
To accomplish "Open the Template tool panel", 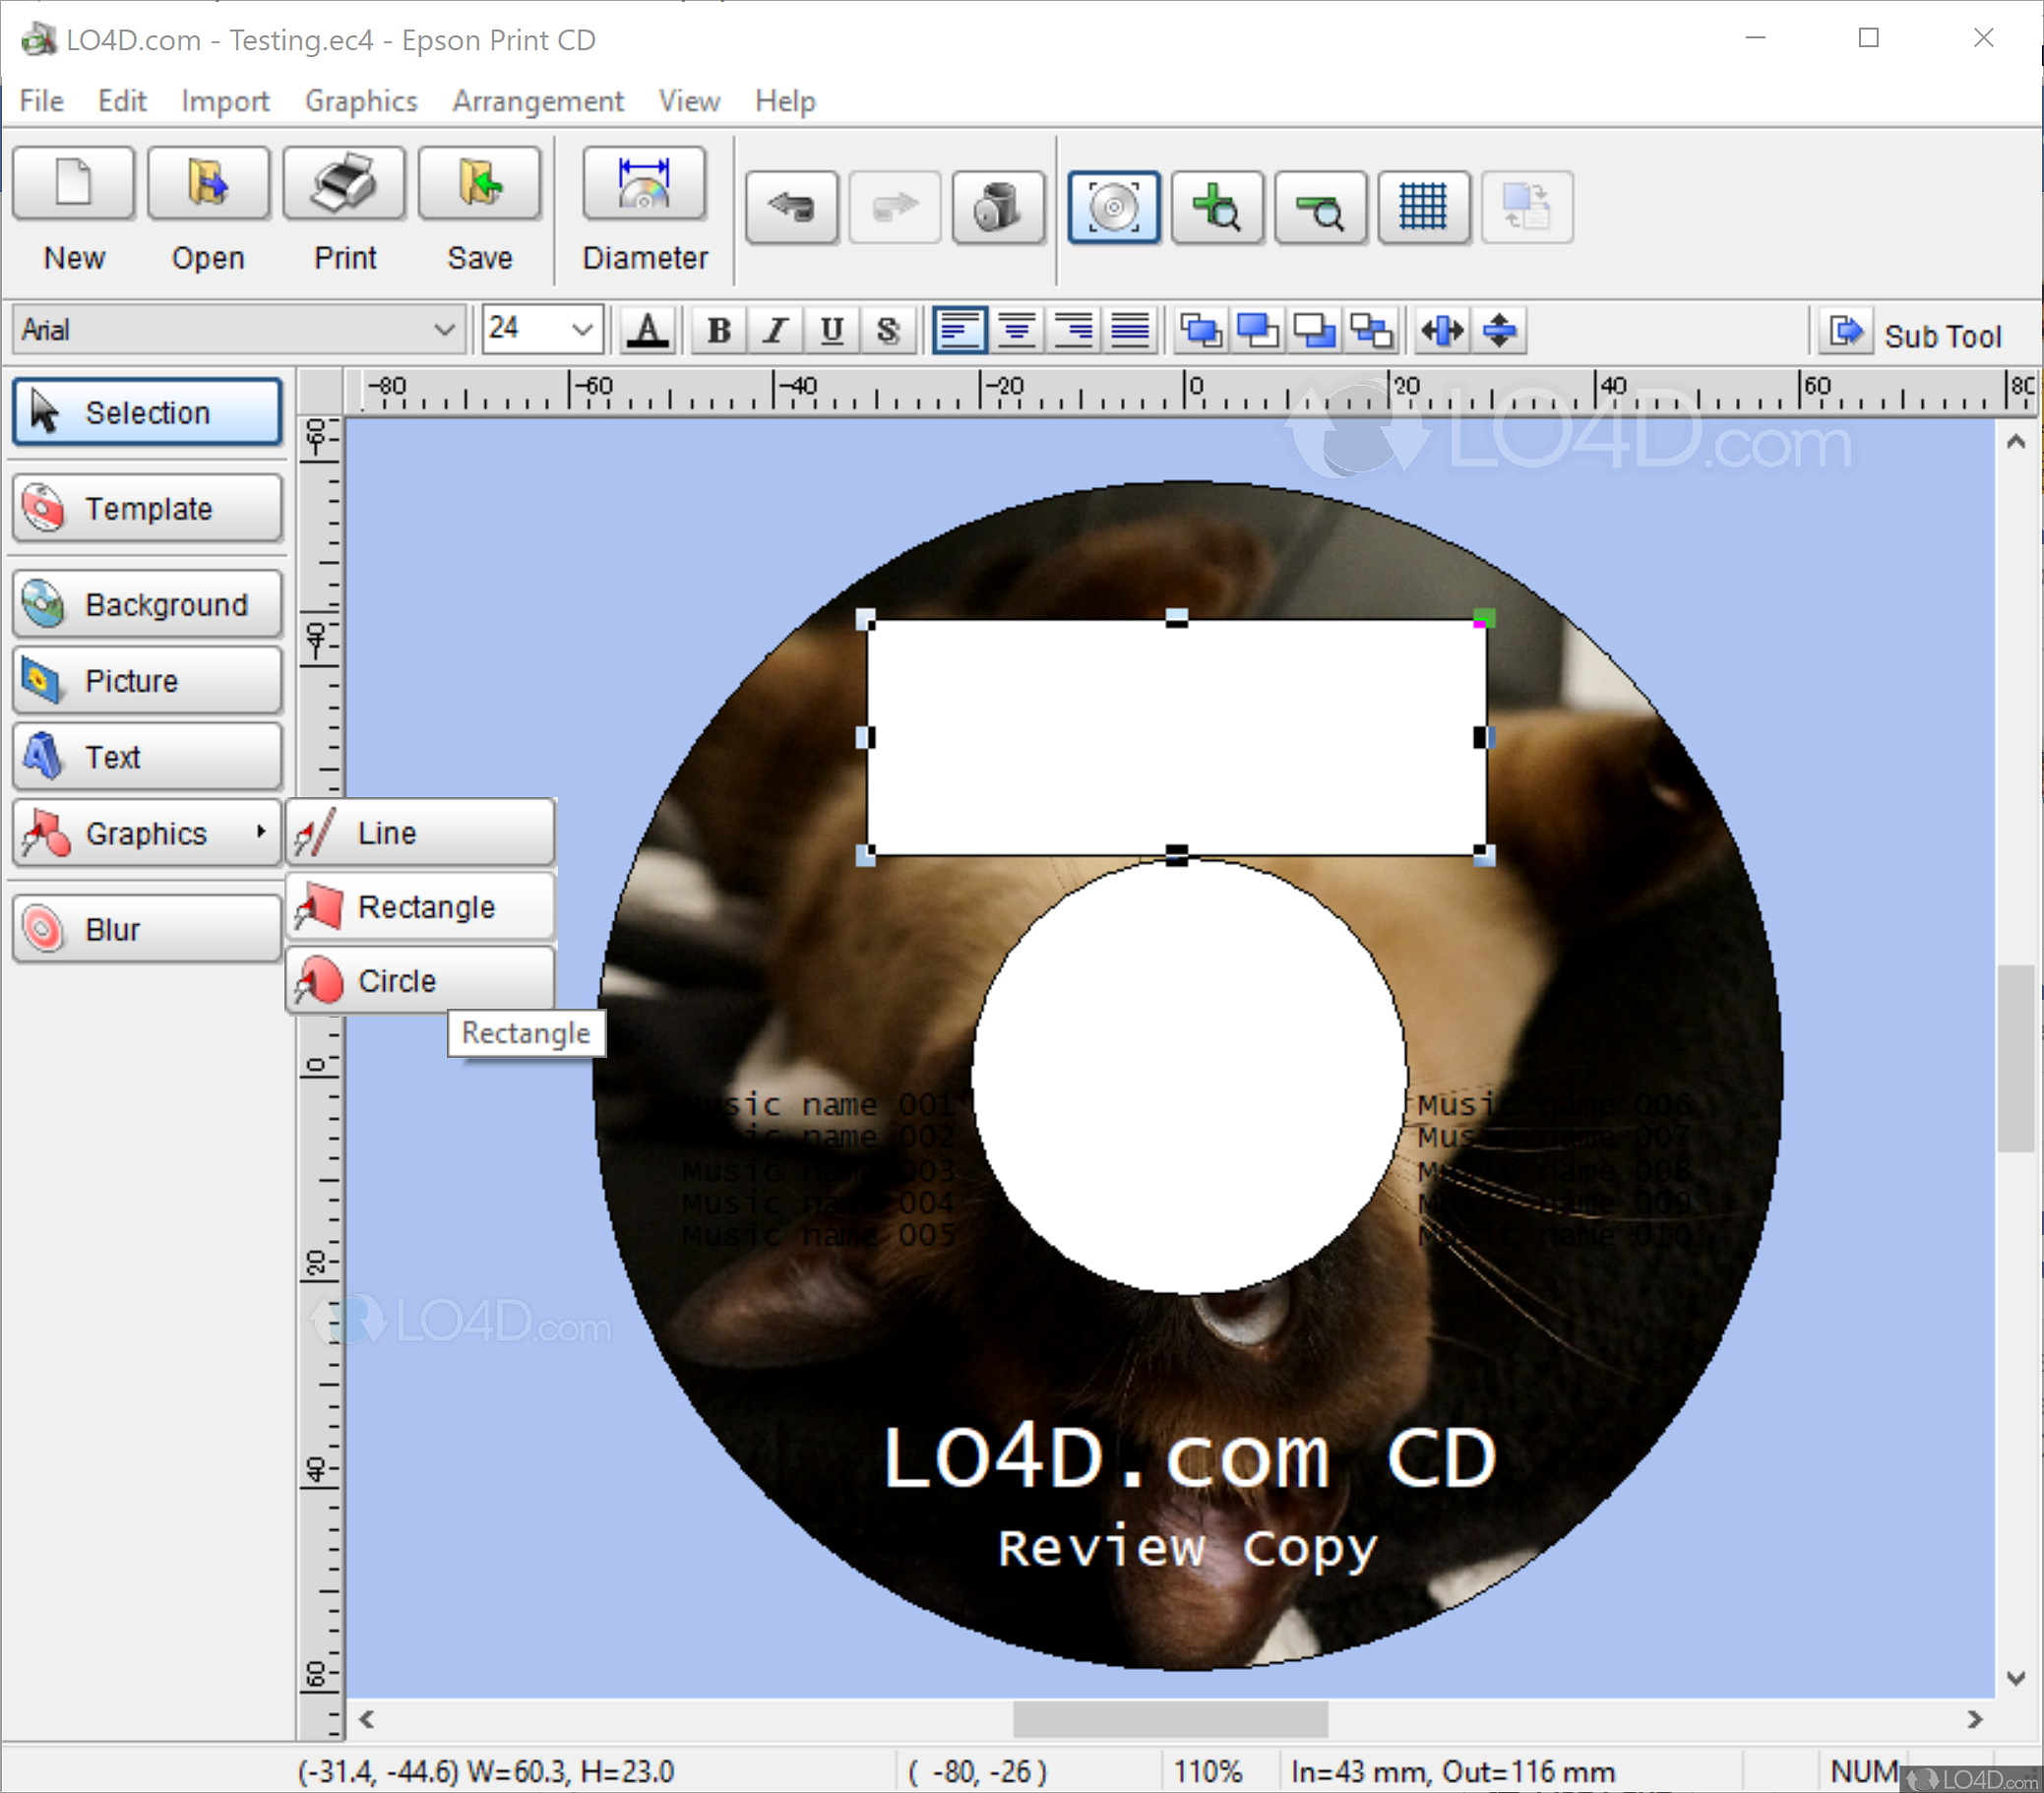I will click(x=147, y=508).
